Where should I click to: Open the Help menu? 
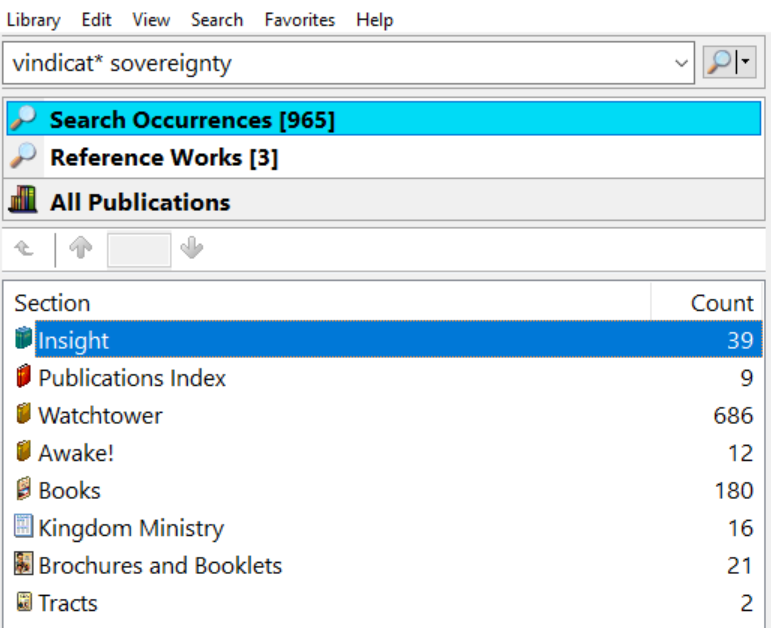tap(375, 20)
